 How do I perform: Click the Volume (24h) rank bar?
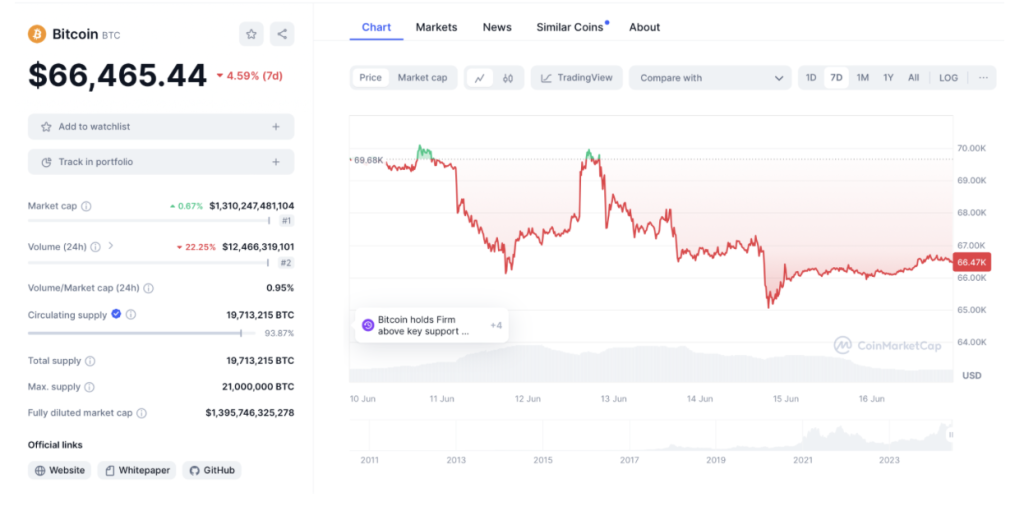tap(148, 263)
